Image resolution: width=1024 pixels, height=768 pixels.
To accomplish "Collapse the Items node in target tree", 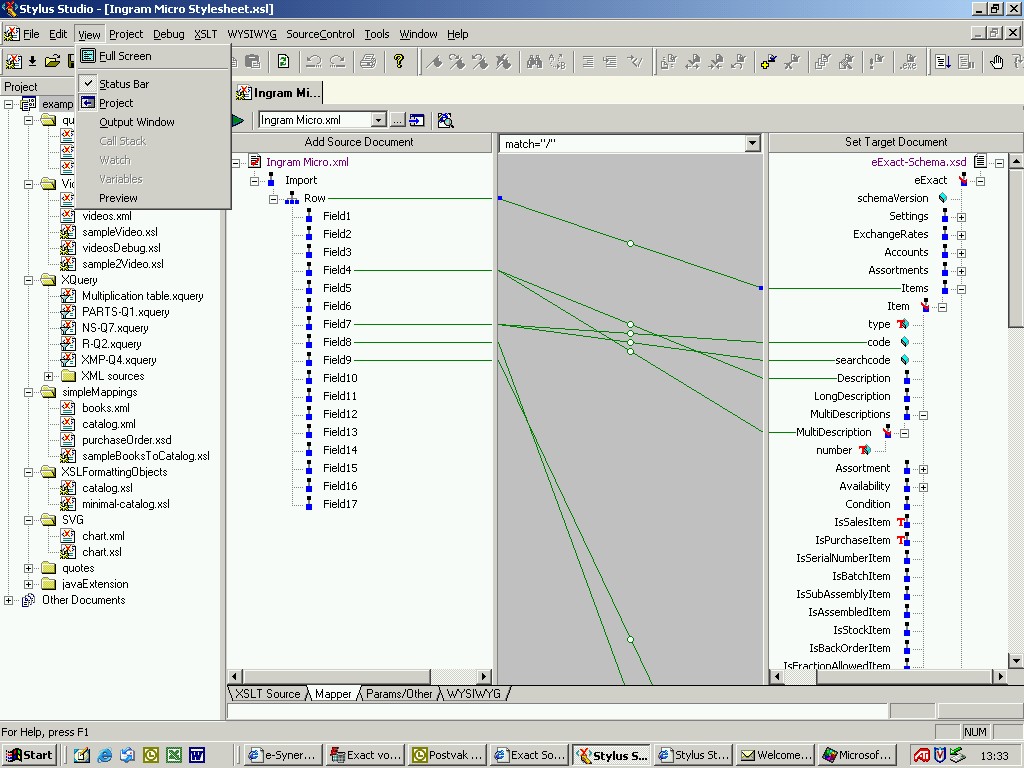I will pos(961,289).
